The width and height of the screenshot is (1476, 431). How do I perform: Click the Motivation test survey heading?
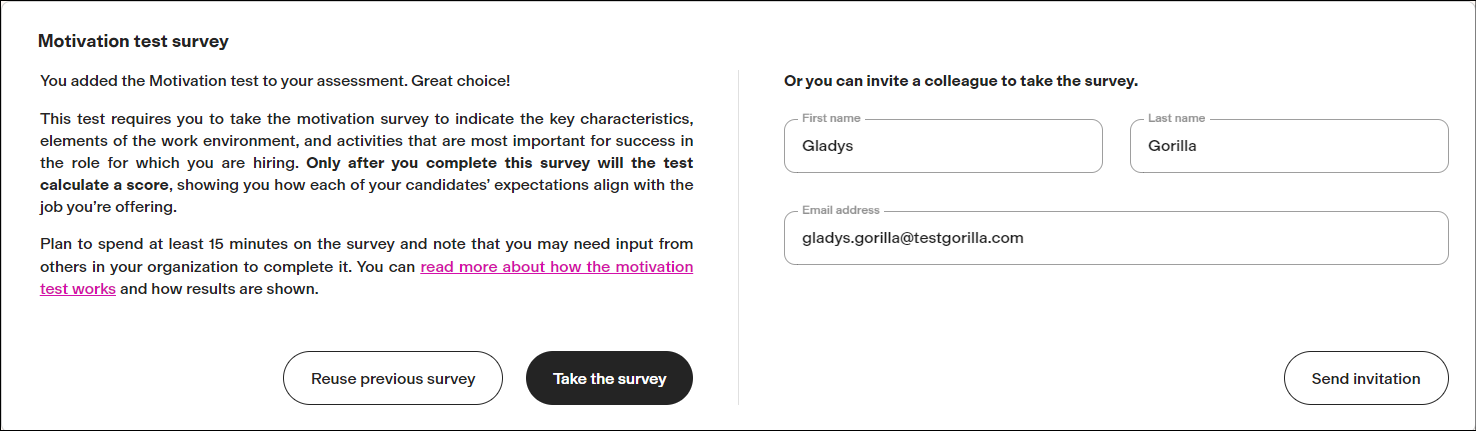pyautogui.click(x=133, y=41)
